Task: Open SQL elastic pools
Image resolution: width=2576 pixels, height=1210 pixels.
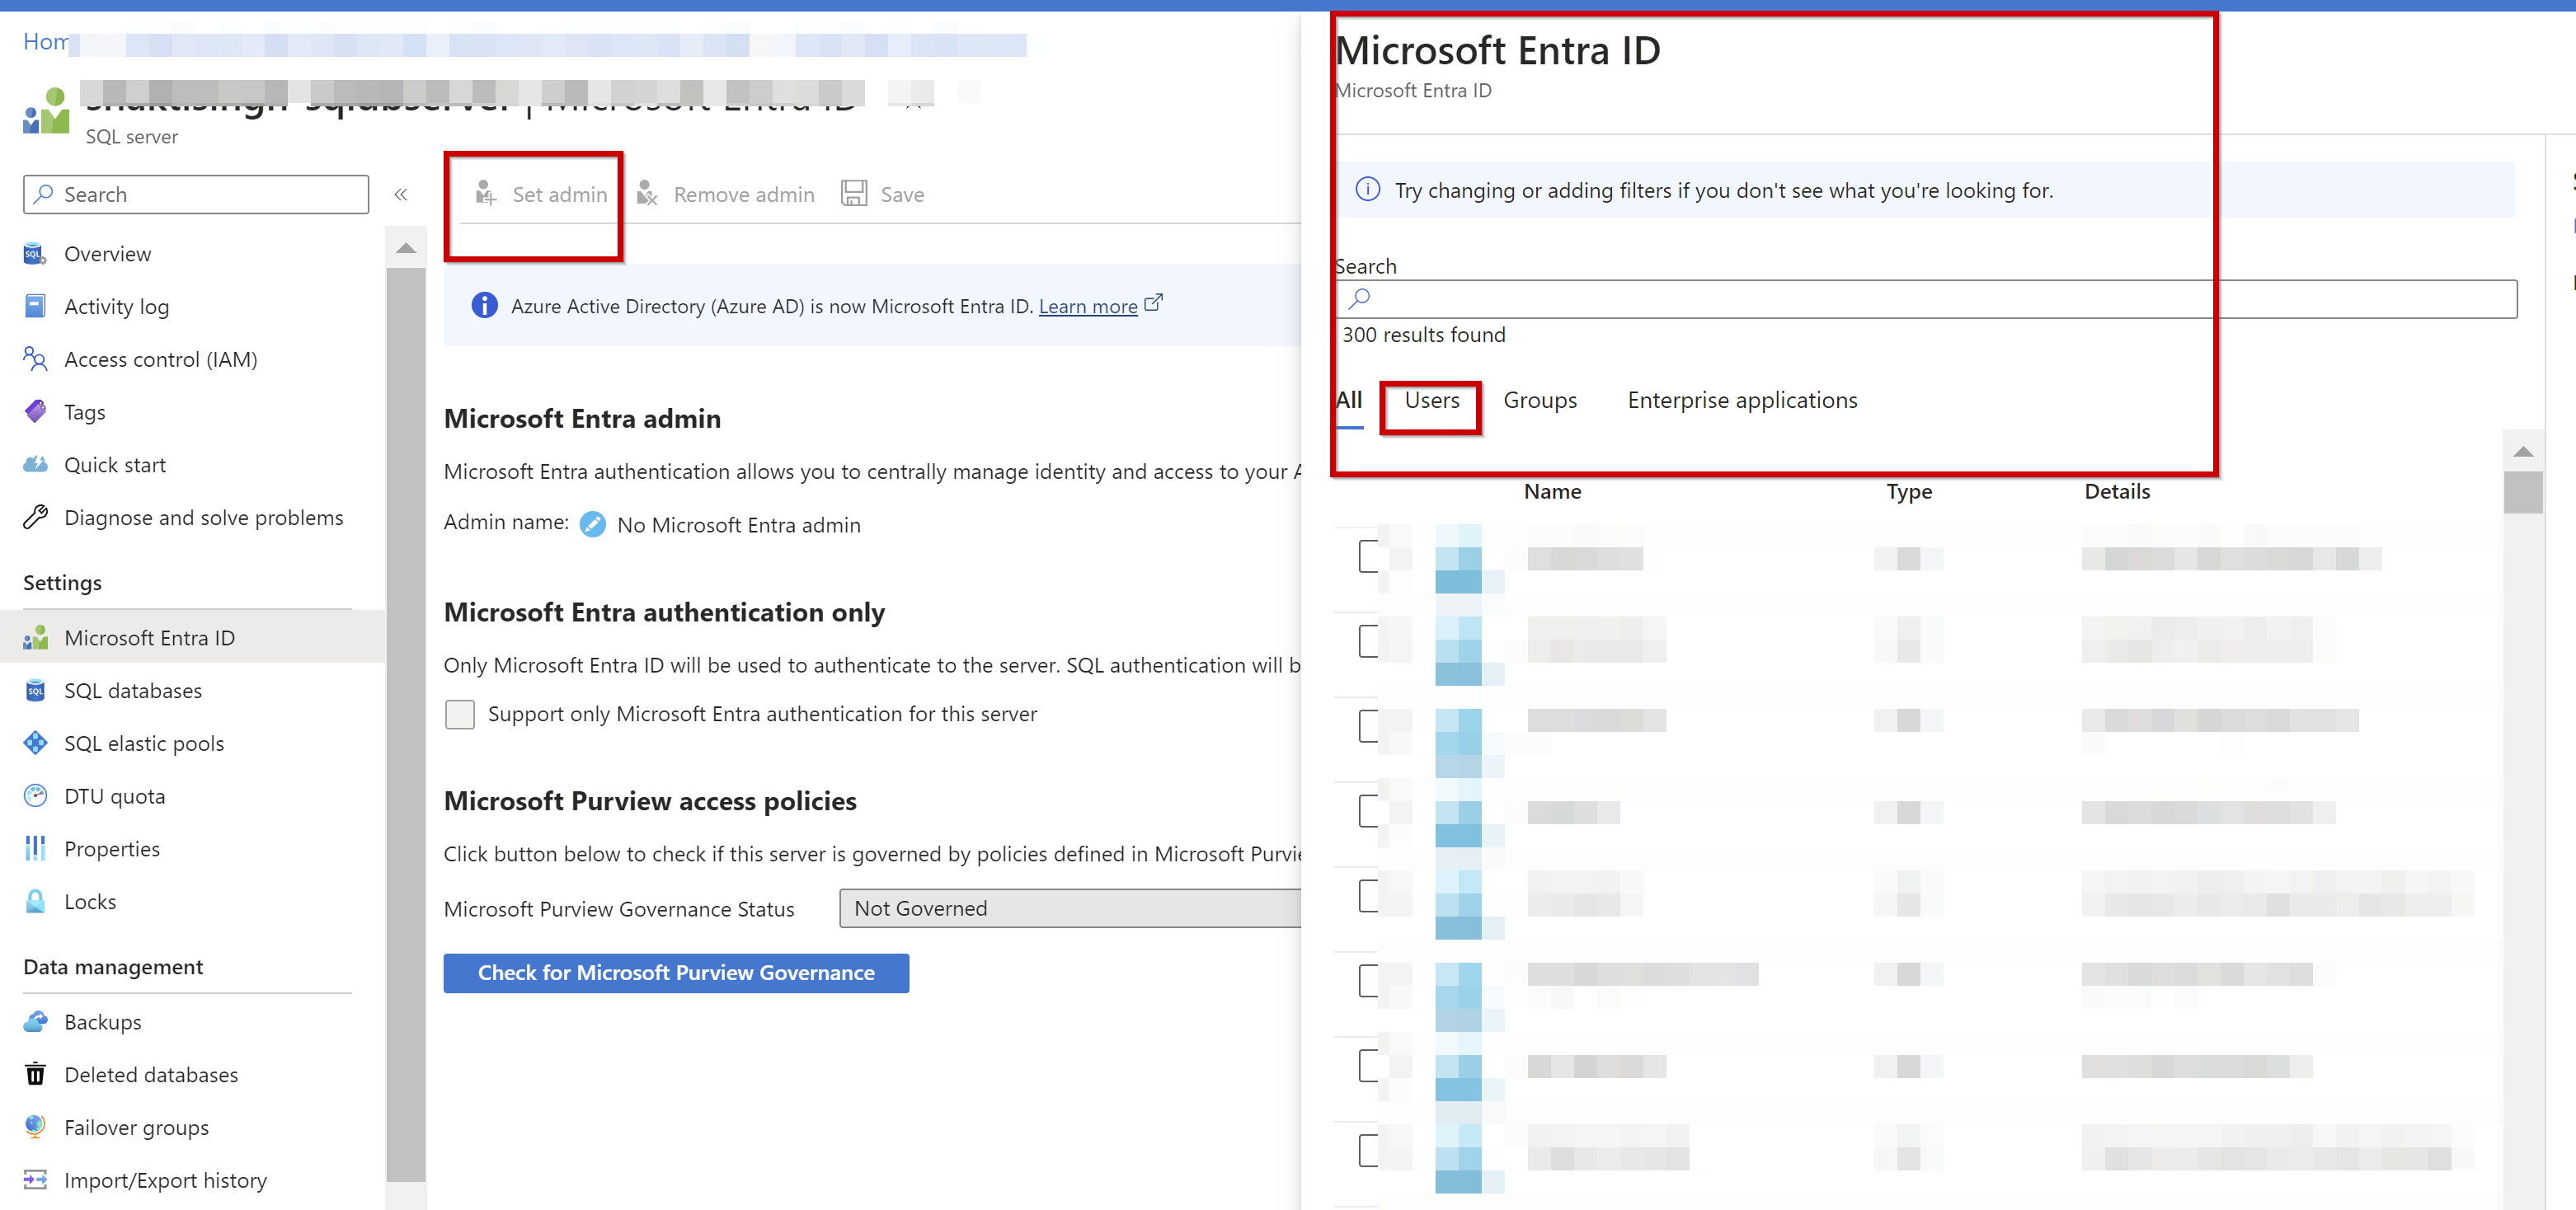Action: click(x=144, y=743)
